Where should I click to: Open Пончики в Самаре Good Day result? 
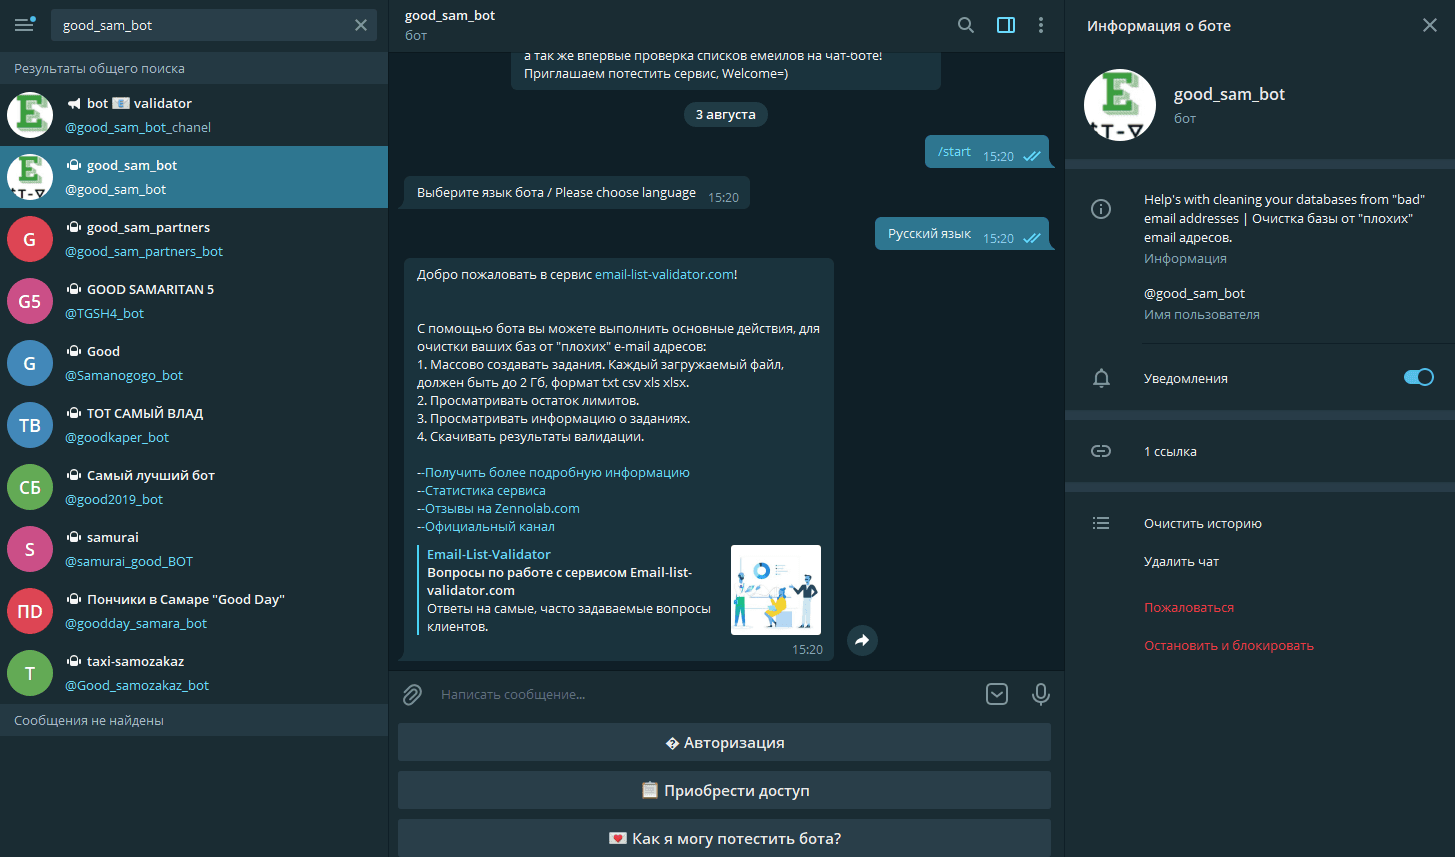tap(194, 611)
